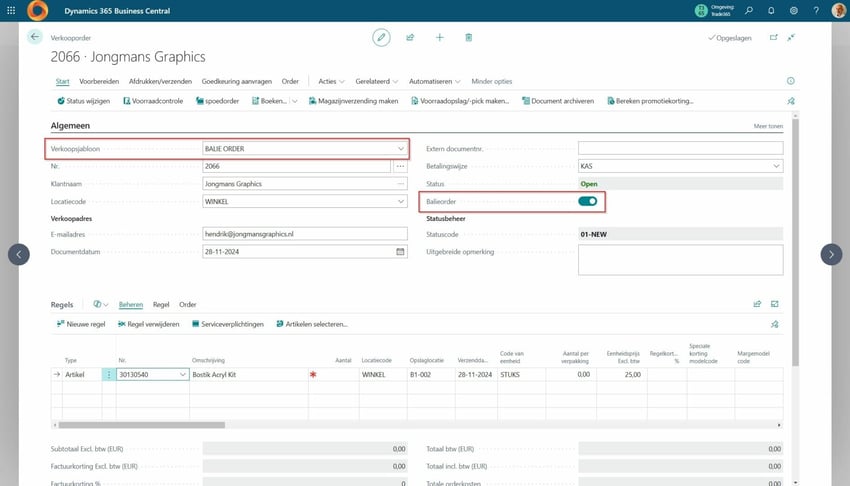Screen dimensions: 850x486
Task: Show the FactBox info pane icon
Action: click(791, 81)
